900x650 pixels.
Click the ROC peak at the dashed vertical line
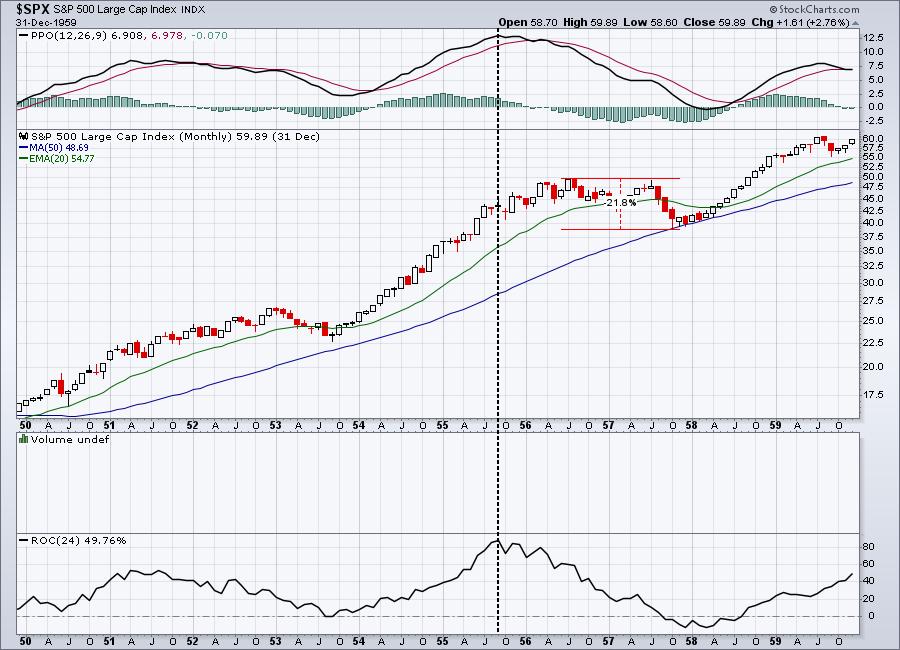click(x=497, y=541)
